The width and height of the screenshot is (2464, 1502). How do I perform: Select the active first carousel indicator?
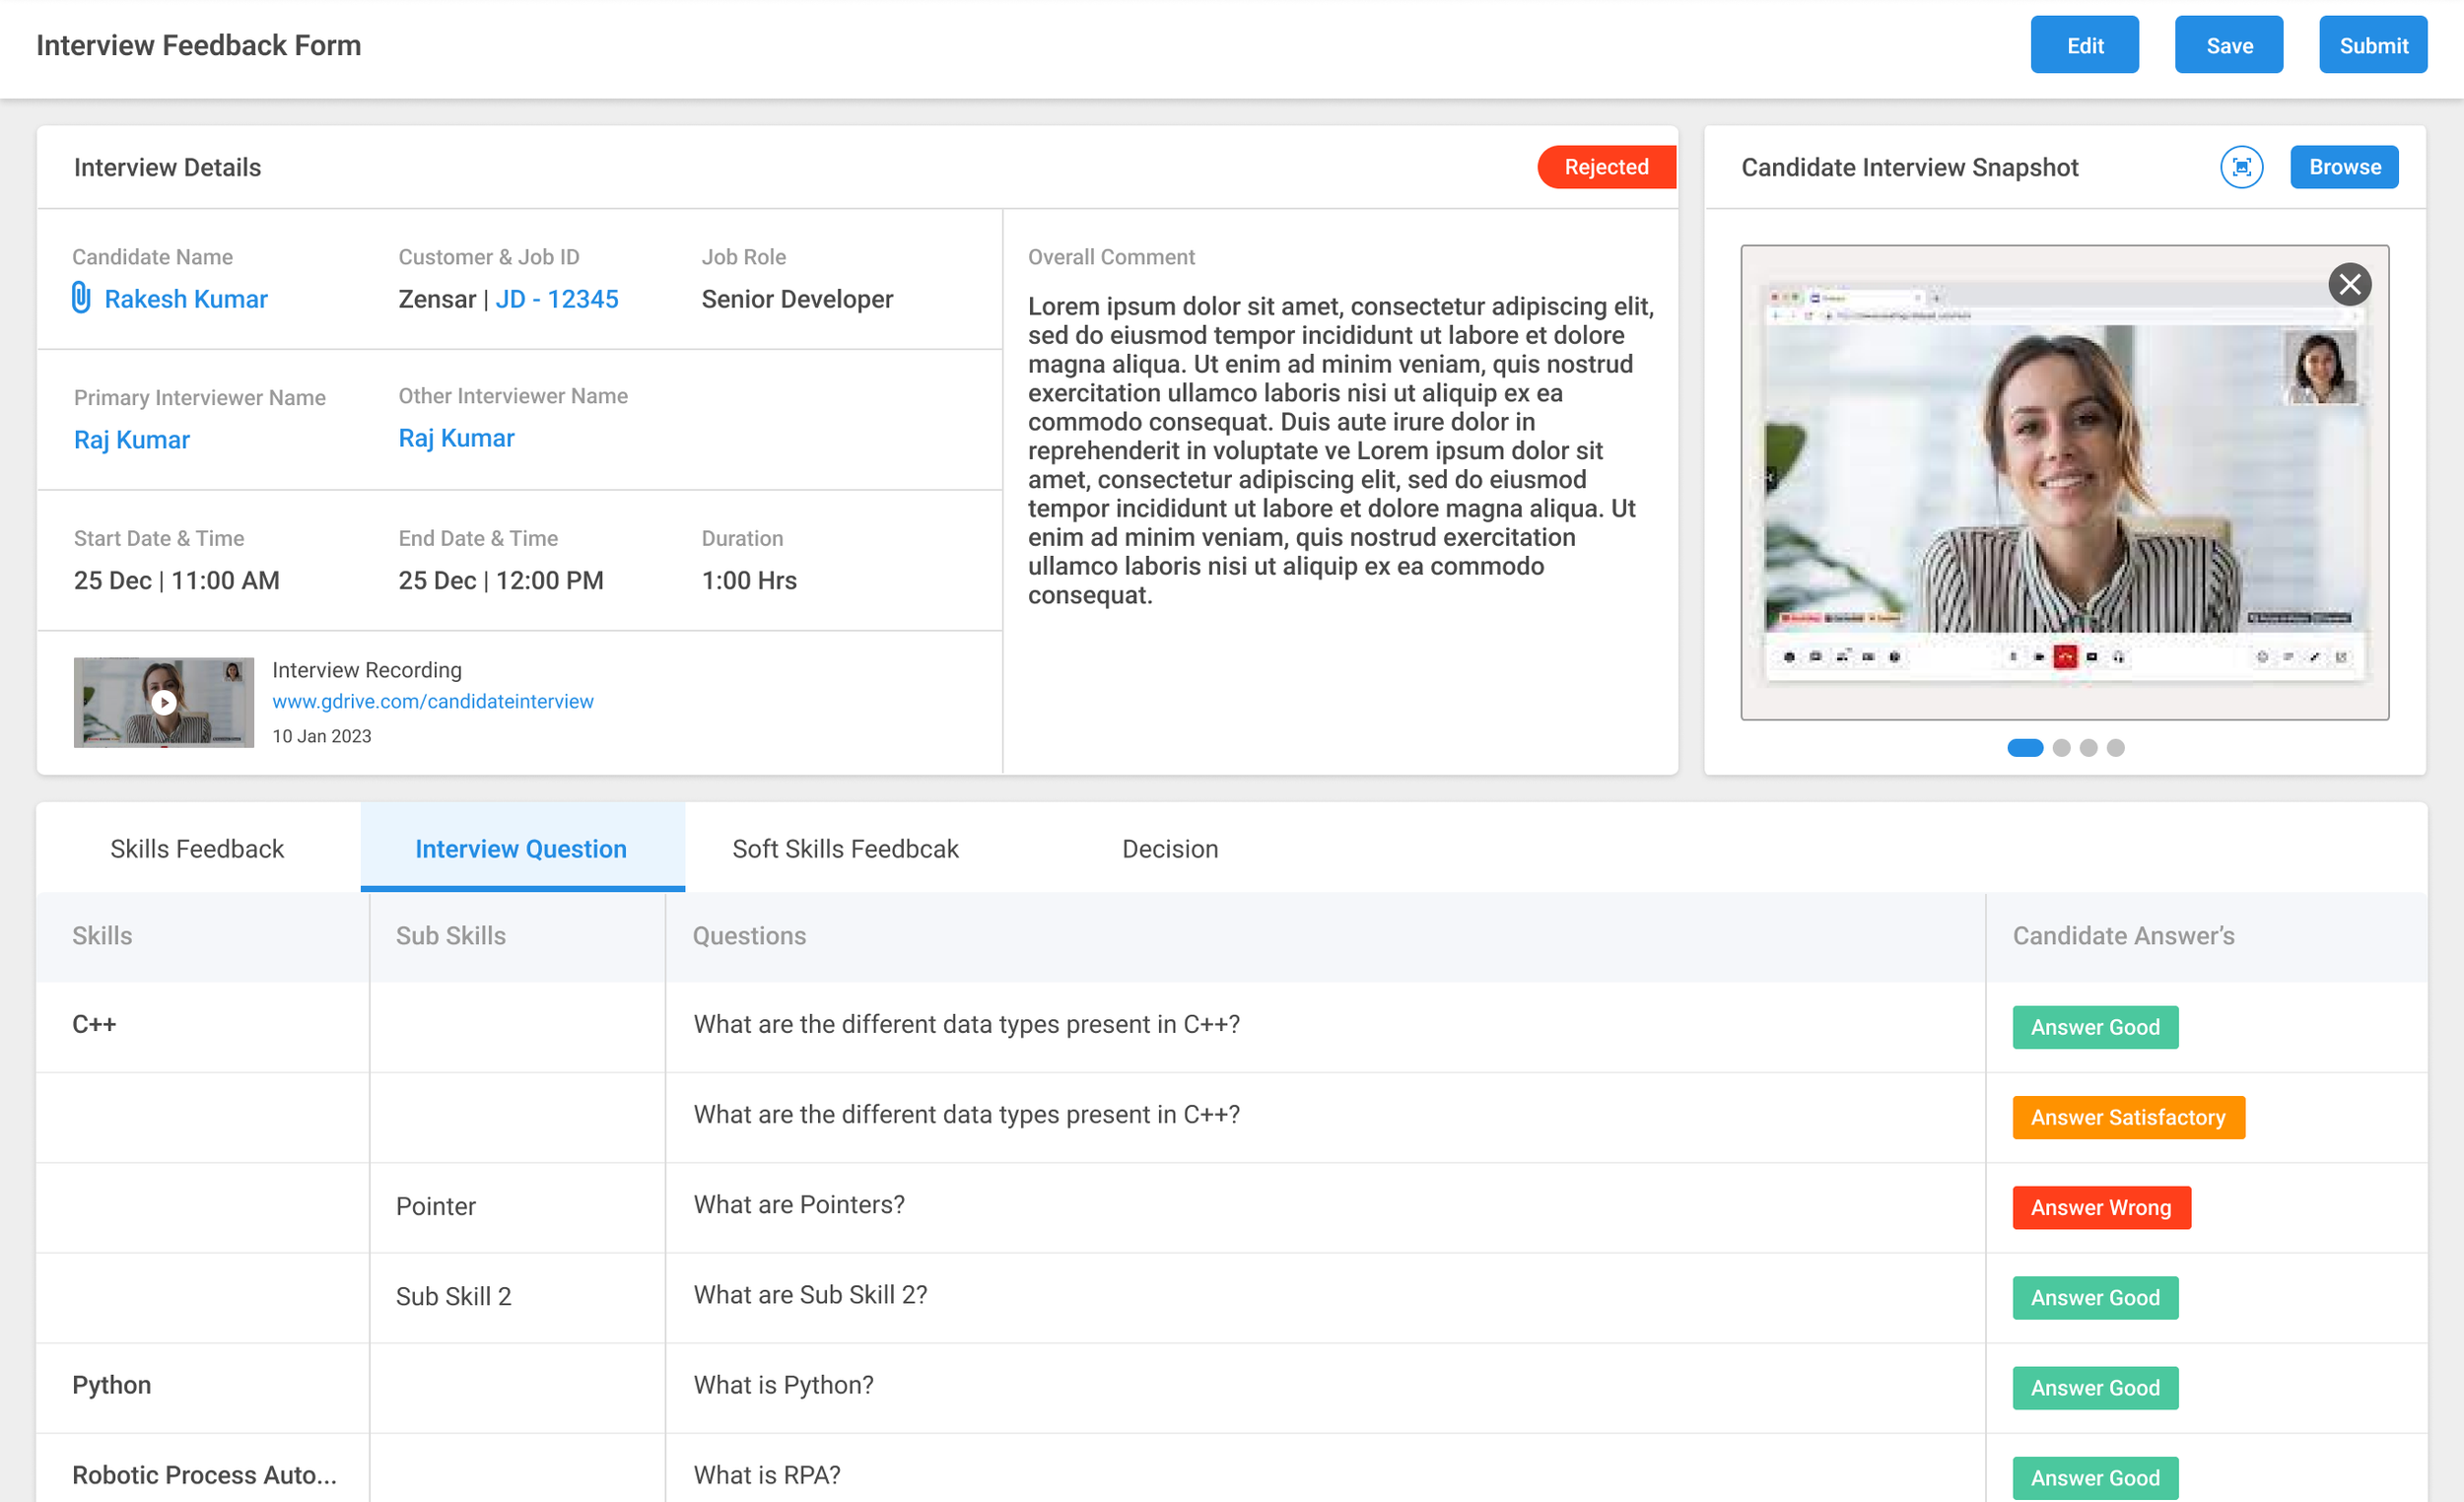(2025, 748)
